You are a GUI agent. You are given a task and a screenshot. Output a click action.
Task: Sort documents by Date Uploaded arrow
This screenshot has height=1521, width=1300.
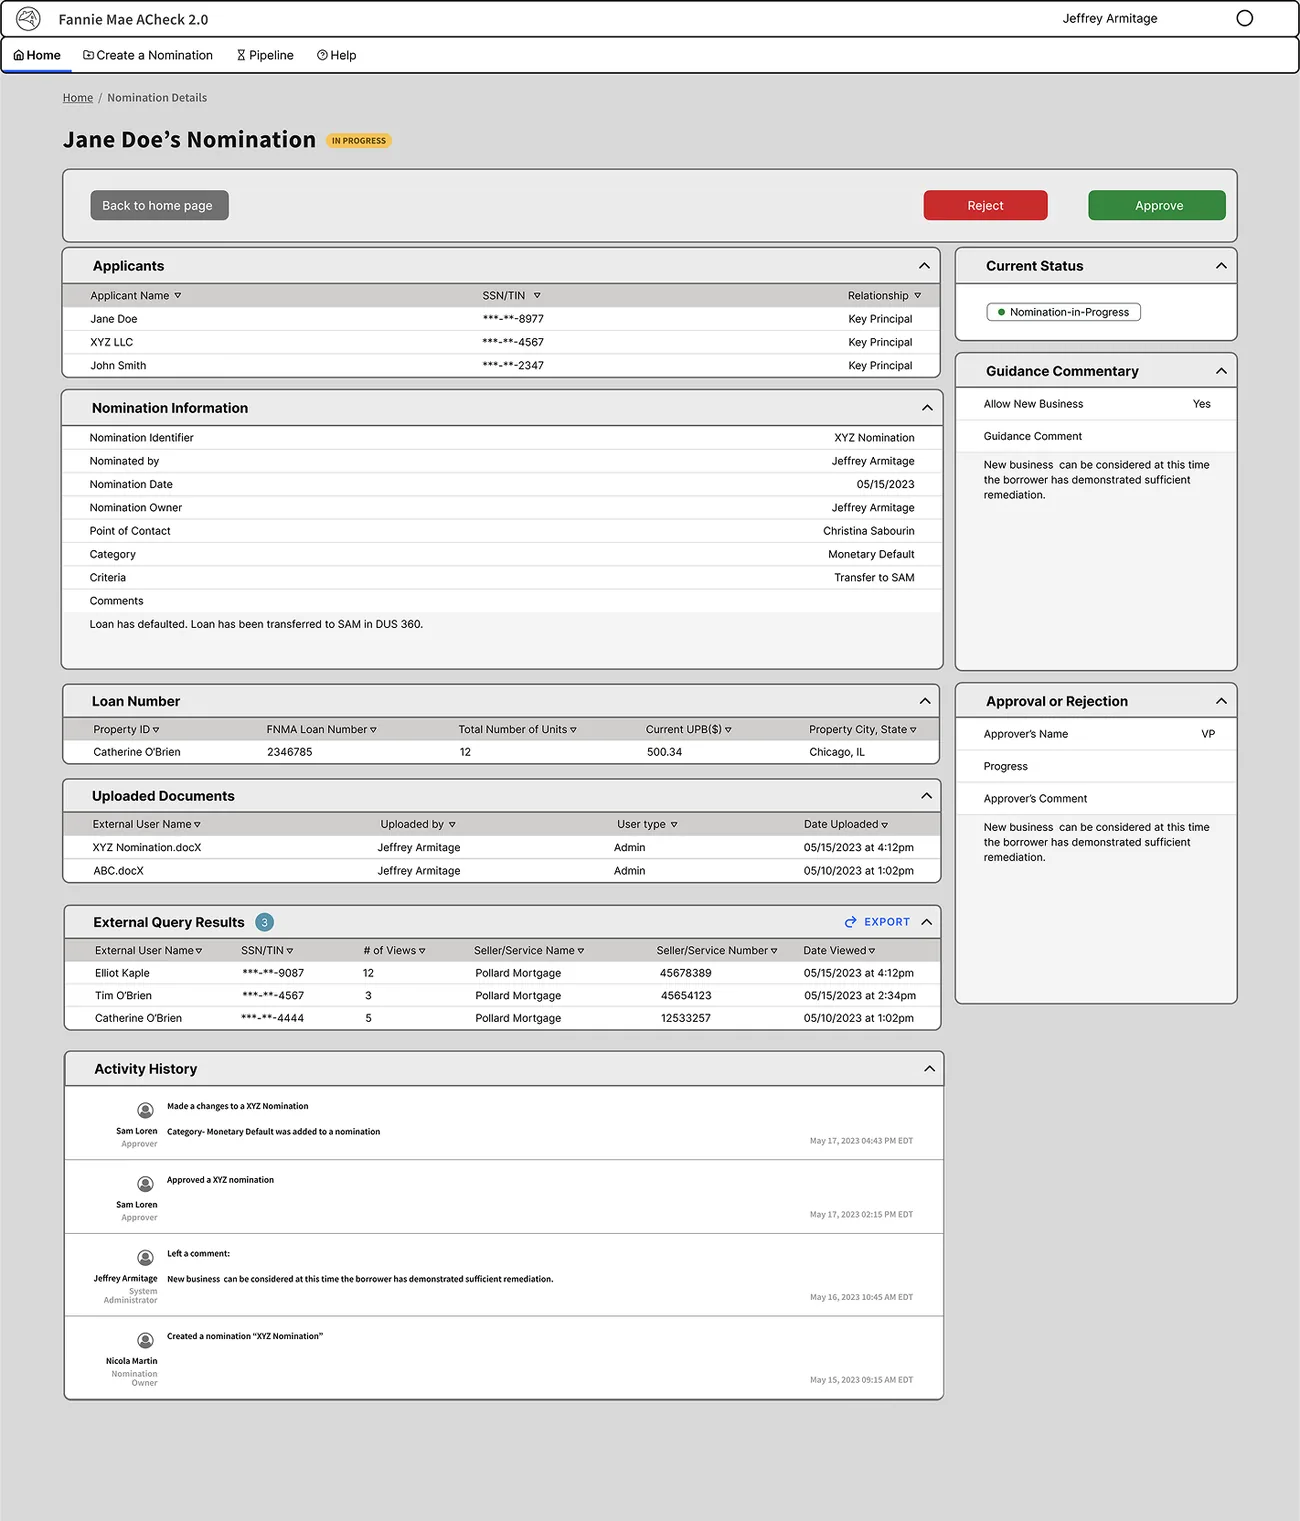[x=884, y=825]
